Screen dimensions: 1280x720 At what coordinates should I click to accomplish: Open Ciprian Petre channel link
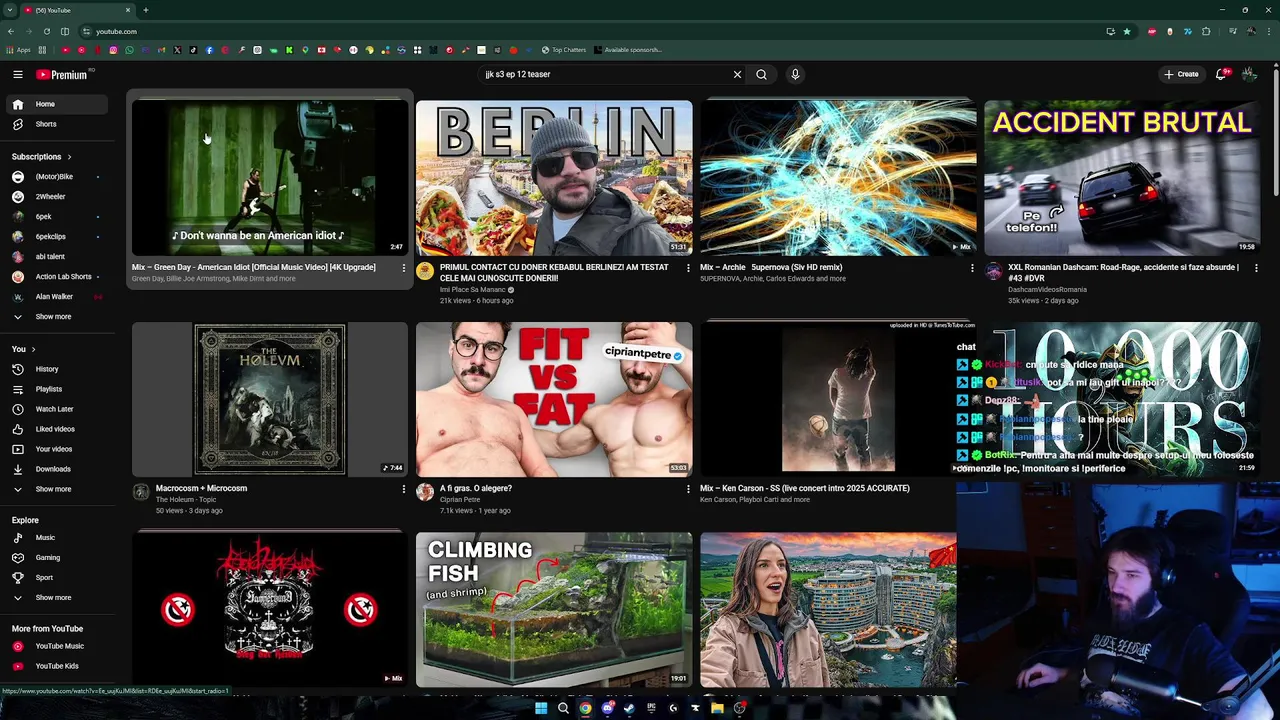[460, 500]
